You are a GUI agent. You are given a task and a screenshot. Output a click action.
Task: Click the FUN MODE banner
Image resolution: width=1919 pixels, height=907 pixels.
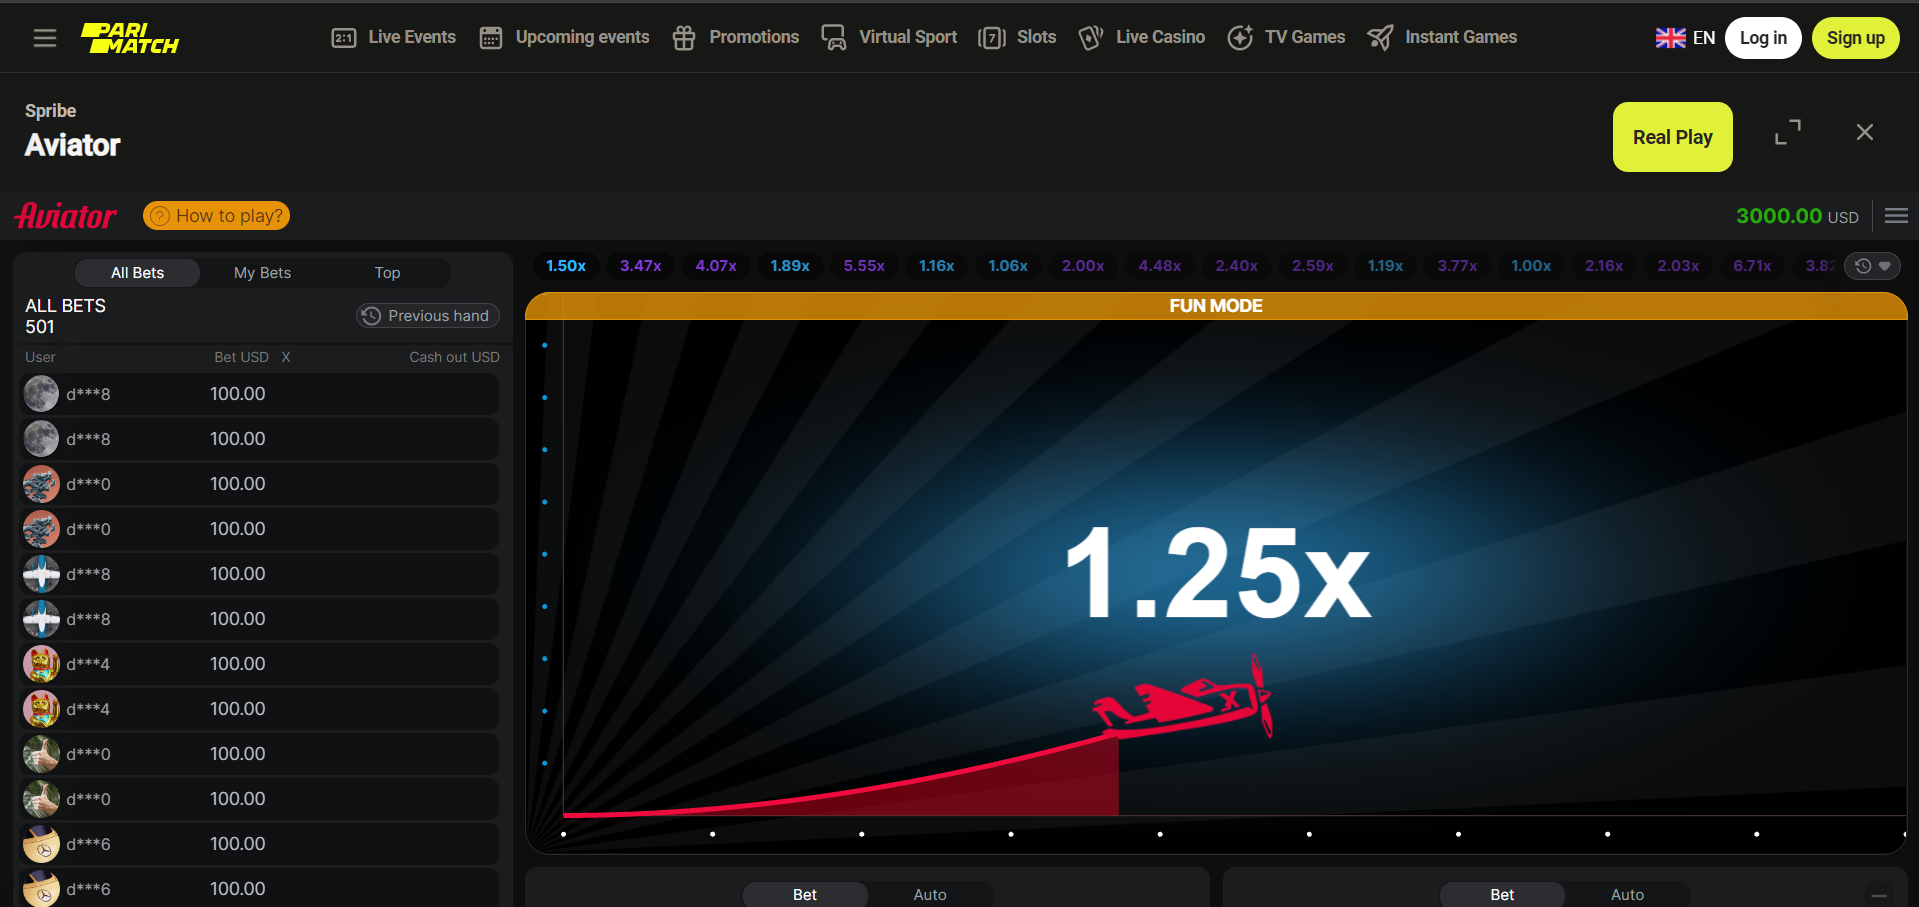point(1216,306)
